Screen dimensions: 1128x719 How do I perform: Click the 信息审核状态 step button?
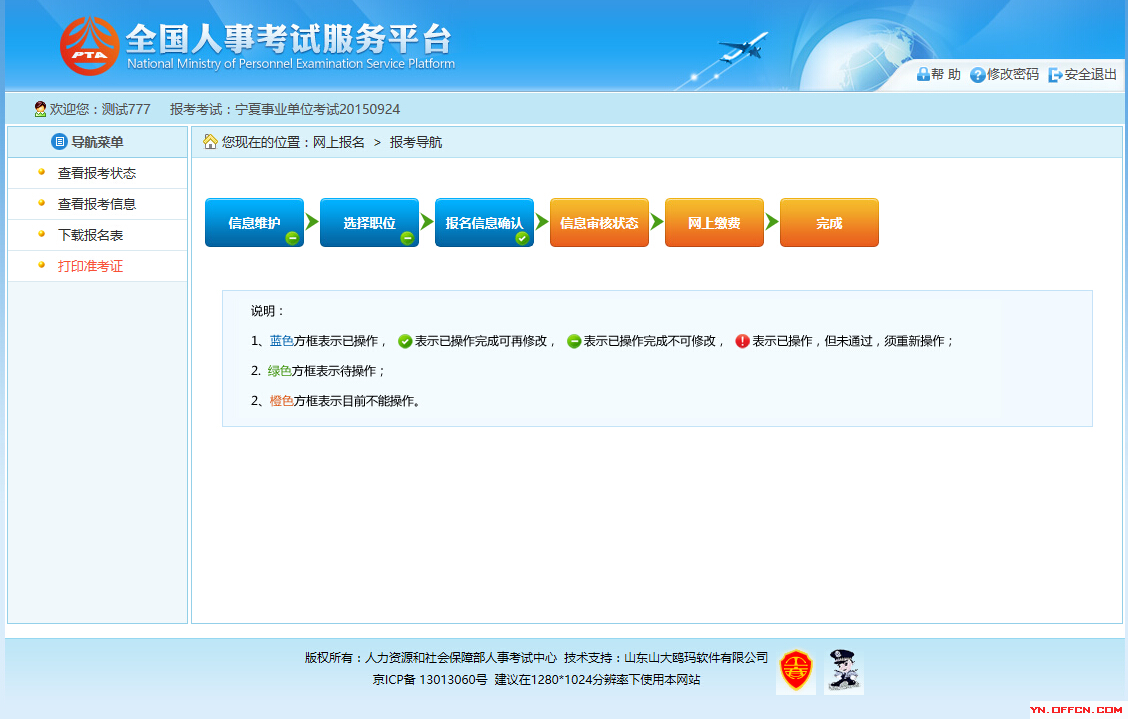click(x=599, y=222)
